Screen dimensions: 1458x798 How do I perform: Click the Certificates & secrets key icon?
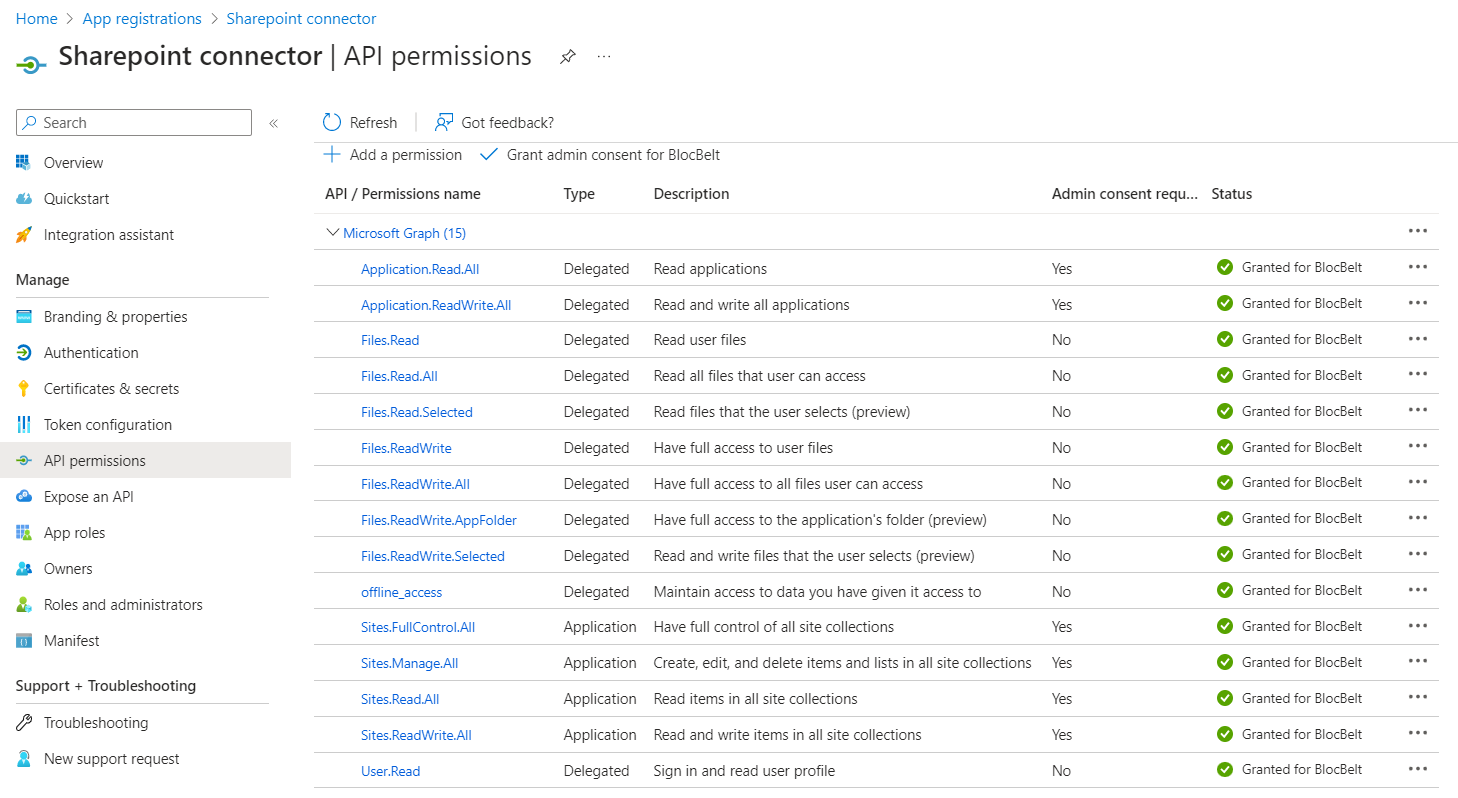click(25, 389)
